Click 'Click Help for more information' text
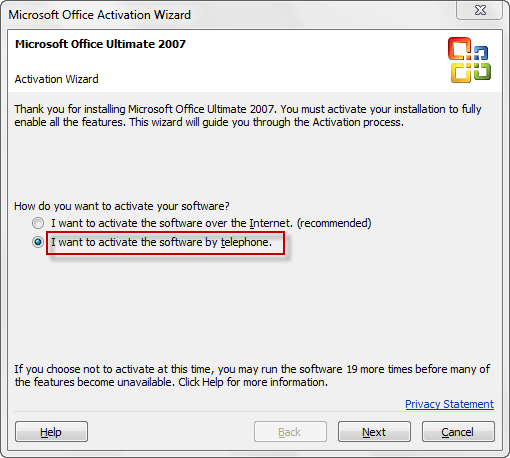This screenshot has width=510, height=458. [x=253, y=382]
